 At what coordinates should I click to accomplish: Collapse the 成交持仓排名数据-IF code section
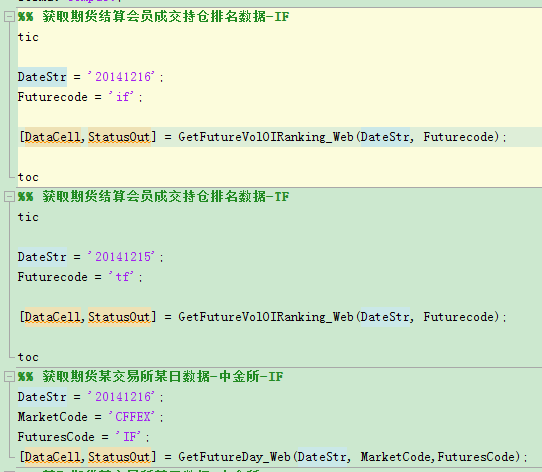coord(9,17)
